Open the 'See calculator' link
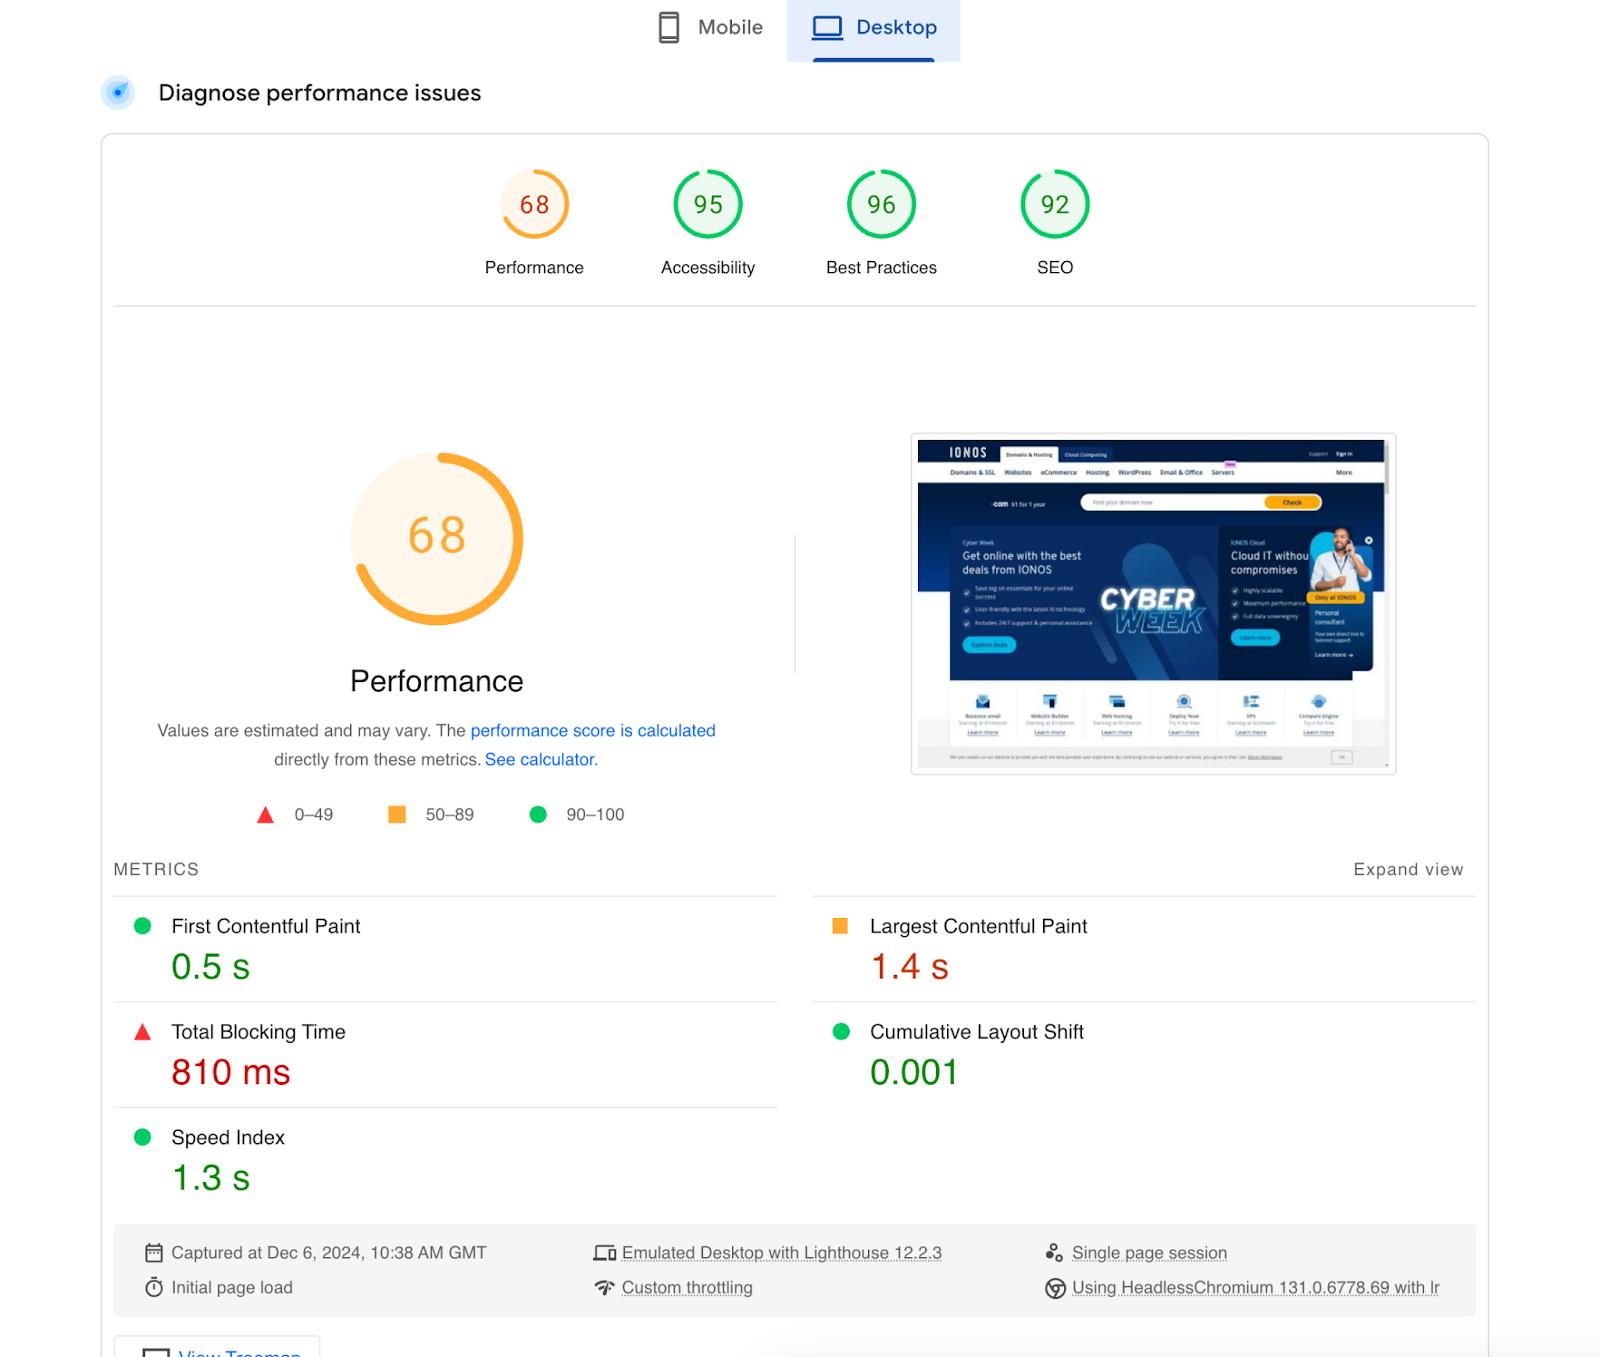This screenshot has height=1357, width=1600. [540, 759]
